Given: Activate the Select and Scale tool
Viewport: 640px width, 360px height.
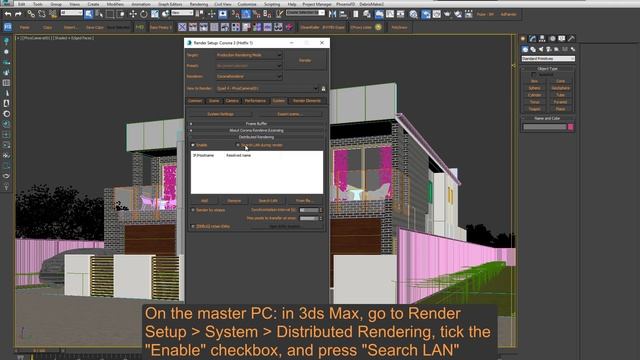Looking at the screenshot, I should pyautogui.click(x=155, y=14).
